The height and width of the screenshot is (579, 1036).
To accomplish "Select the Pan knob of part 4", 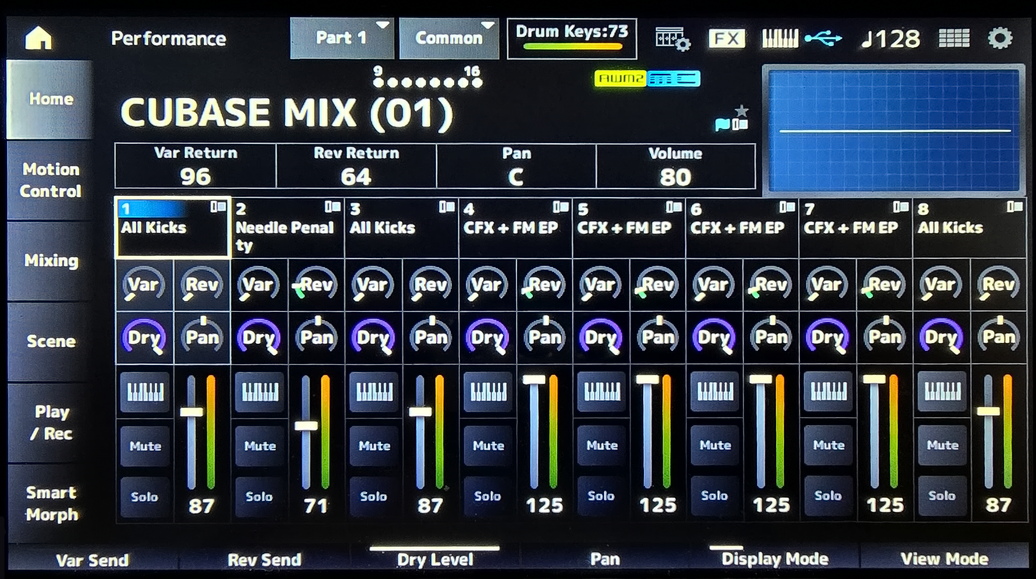I will (x=544, y=338).
